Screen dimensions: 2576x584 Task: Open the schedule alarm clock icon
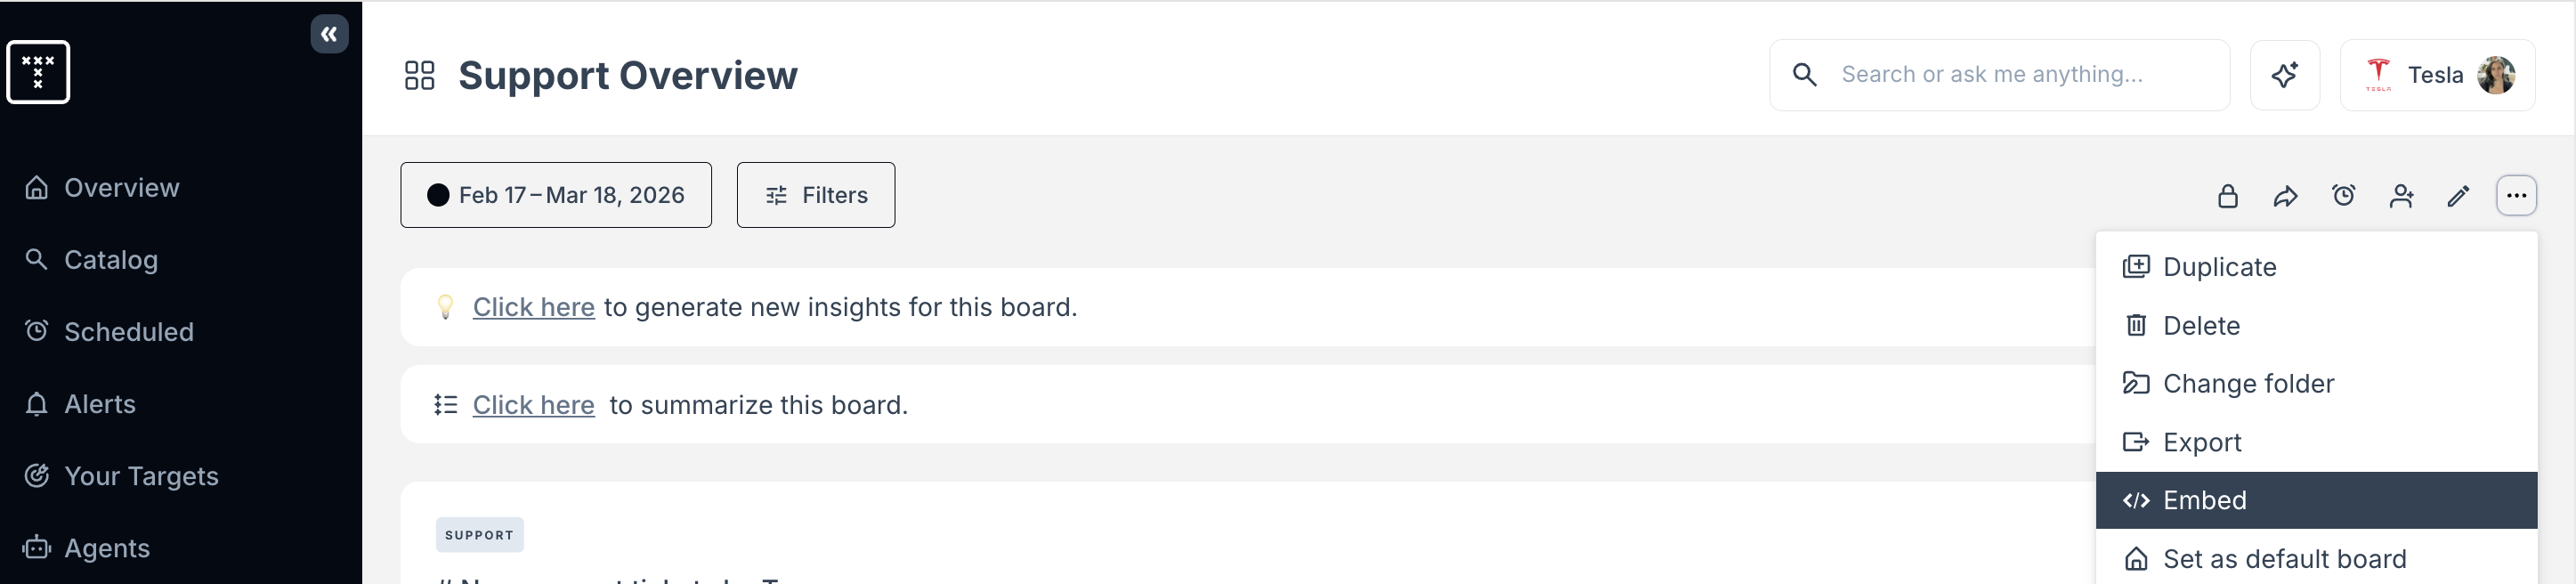click(2344, 196)
